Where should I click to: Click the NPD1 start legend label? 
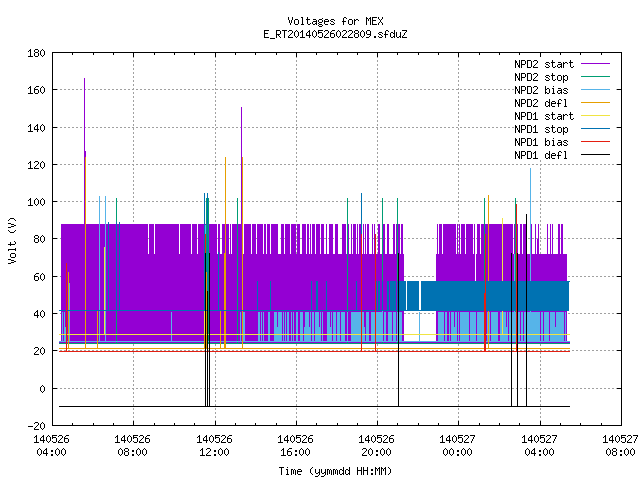click(x=544, y=116)
